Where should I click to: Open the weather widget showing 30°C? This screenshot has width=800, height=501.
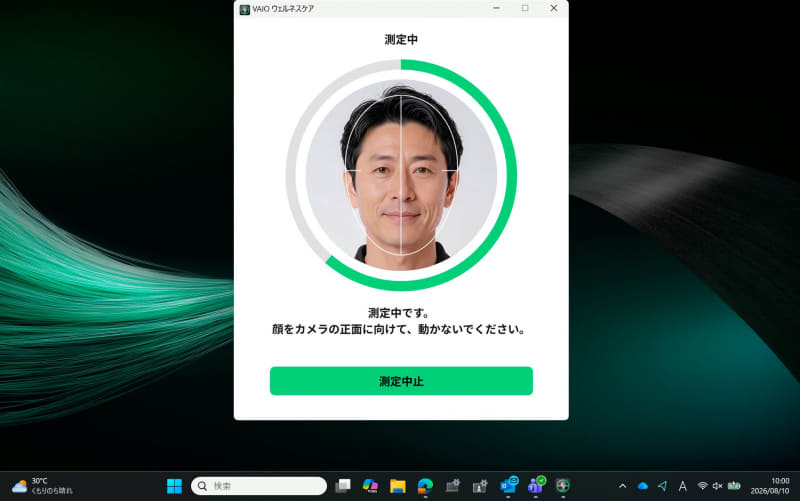click(x=42, y=486)
